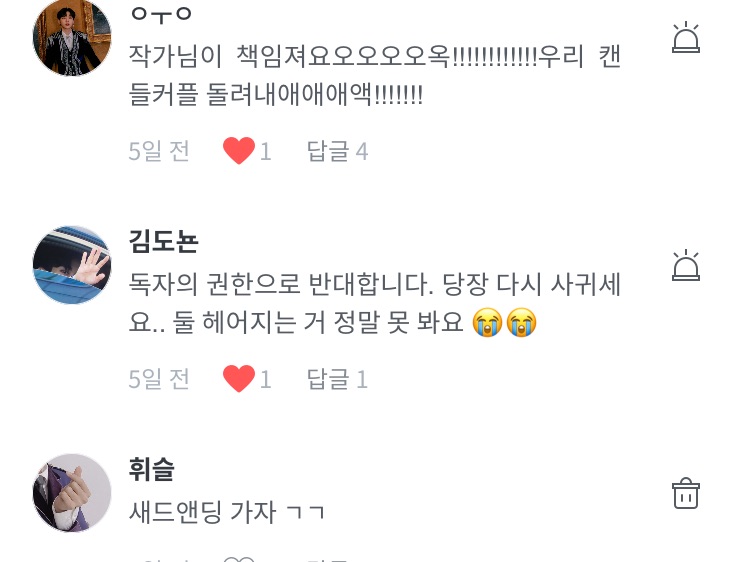Toggle the red heart on 김도뇬's comment
Image resolution: width=750 pixels, height=562 pixels.
tap(239, 378)
